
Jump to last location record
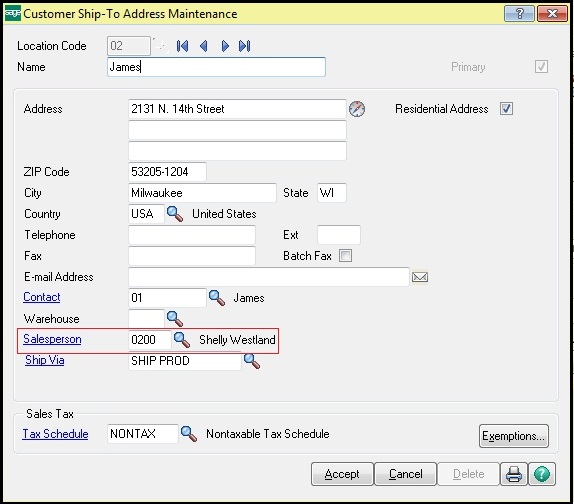[x=245, y=46]
